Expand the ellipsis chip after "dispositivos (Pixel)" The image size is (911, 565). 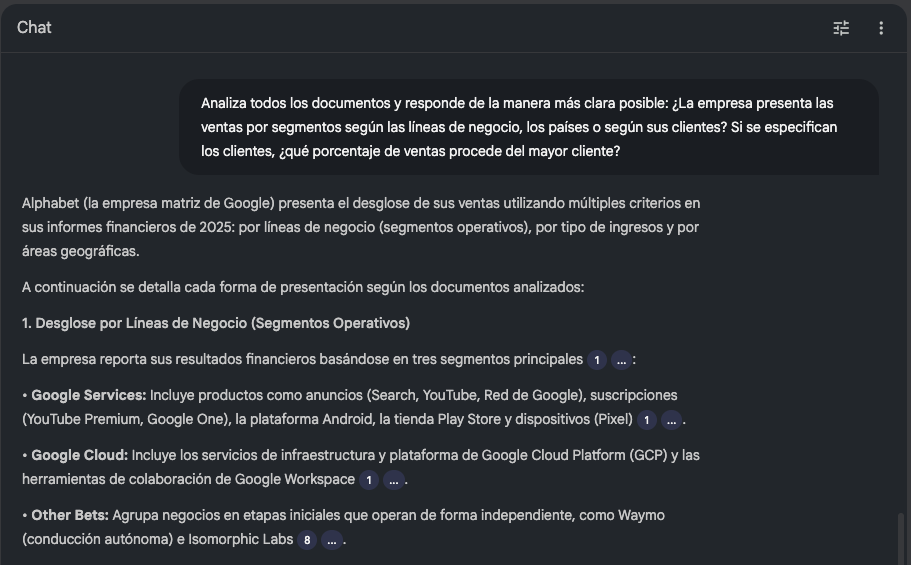pos(671,420)
